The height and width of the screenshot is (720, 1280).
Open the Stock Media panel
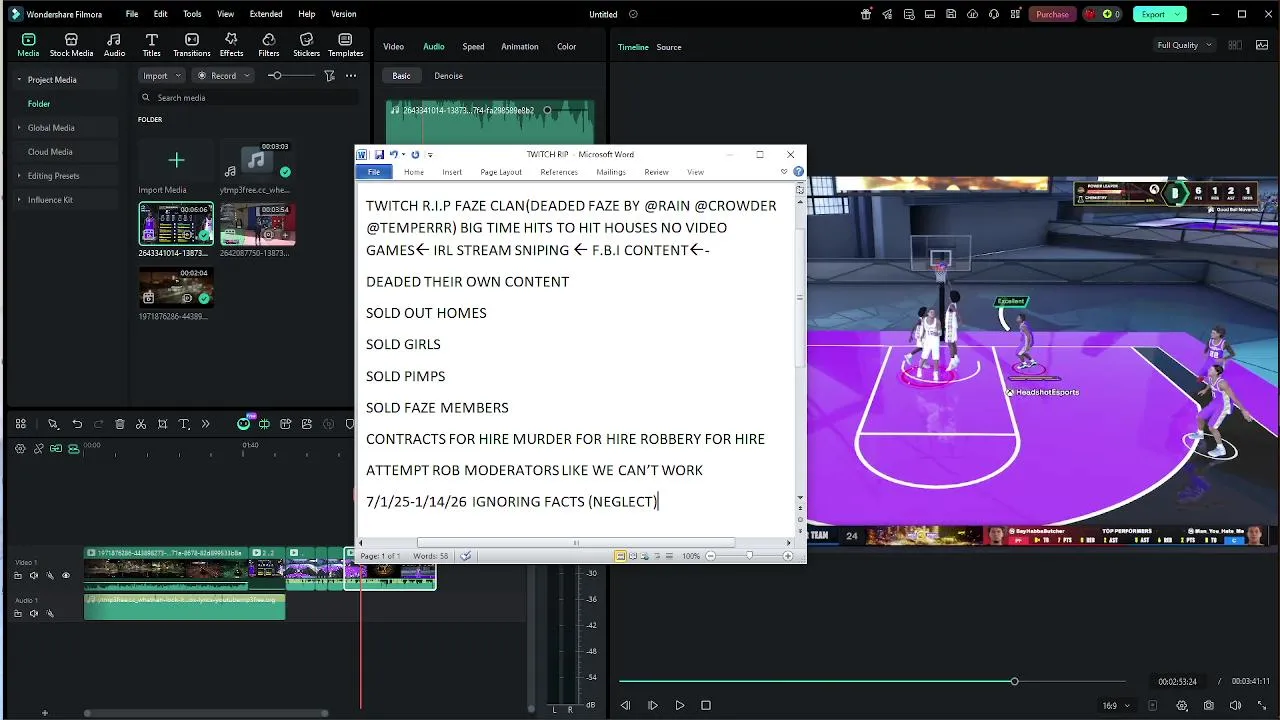coord(71,45)
